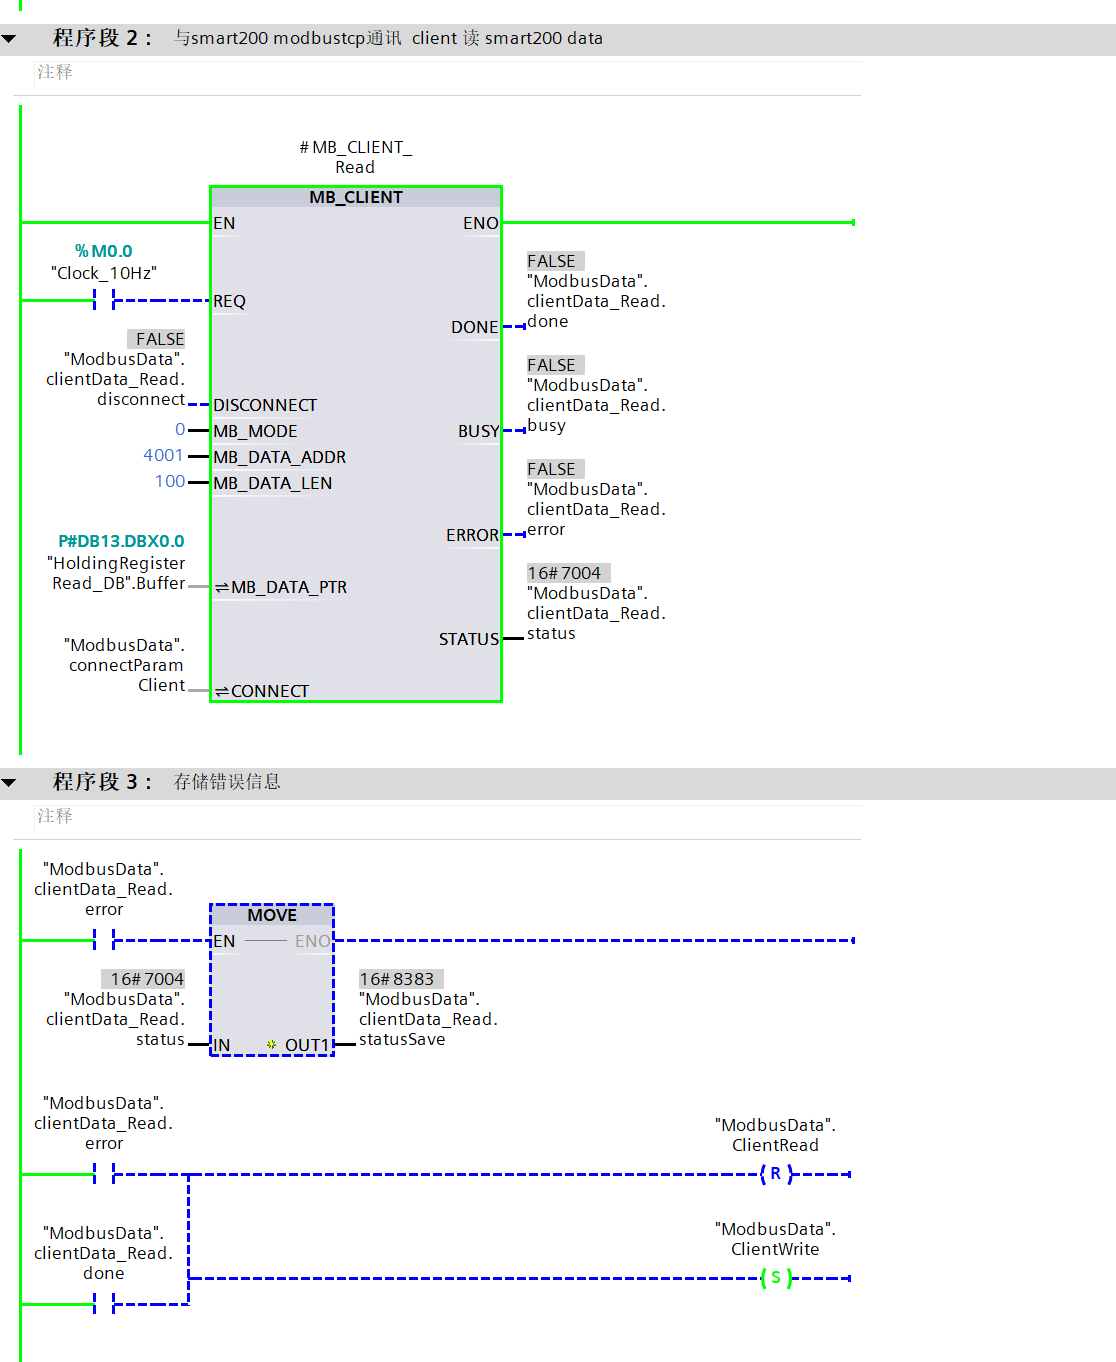Screen dimensions: 1116x1362
Task: Collapse network segment 程序段 3
Action: (x=9, y=783)
